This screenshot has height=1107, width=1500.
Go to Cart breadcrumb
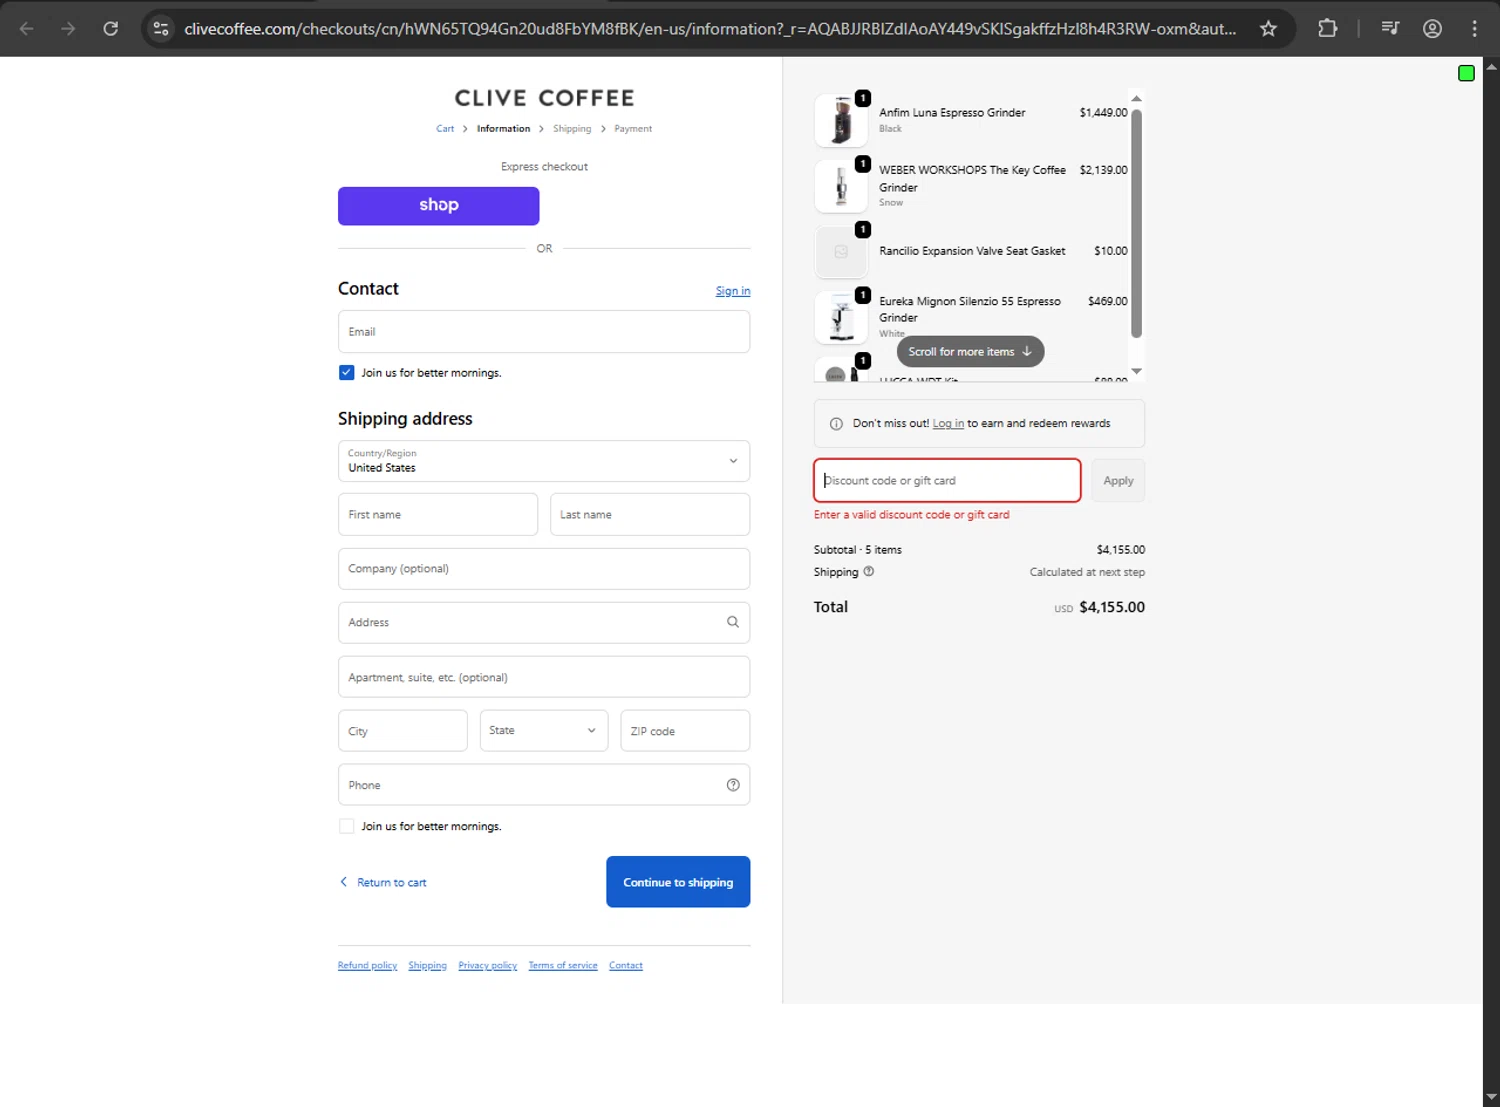pos(445,129)
